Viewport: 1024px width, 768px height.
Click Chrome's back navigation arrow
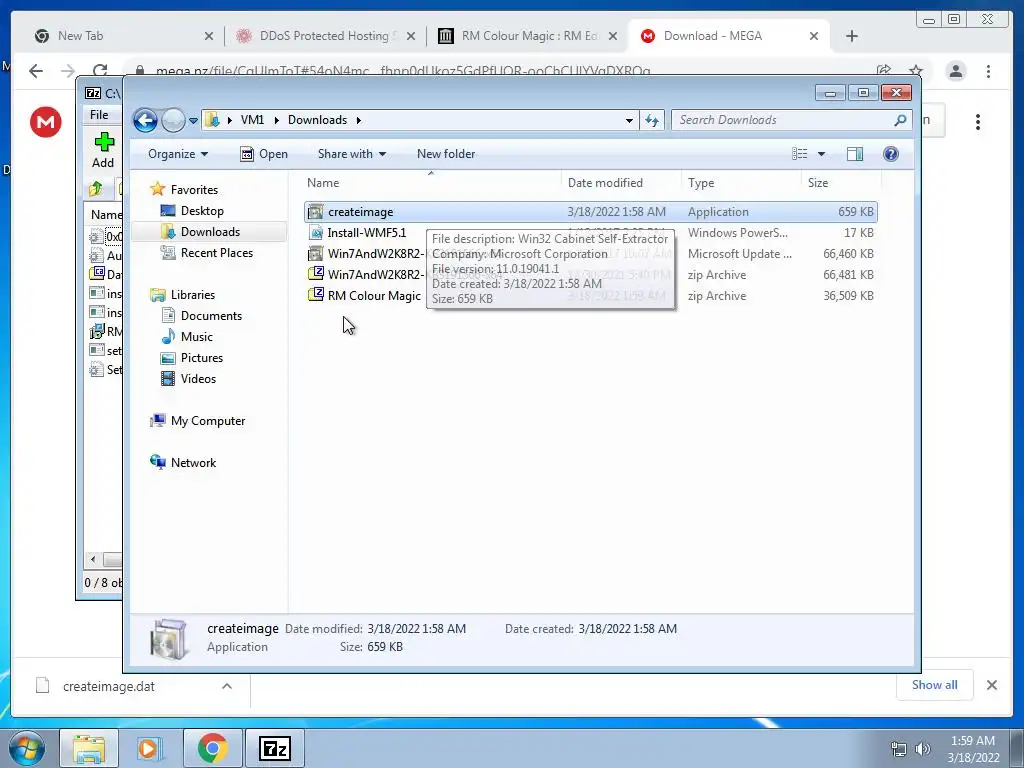(x=36, y=71)
